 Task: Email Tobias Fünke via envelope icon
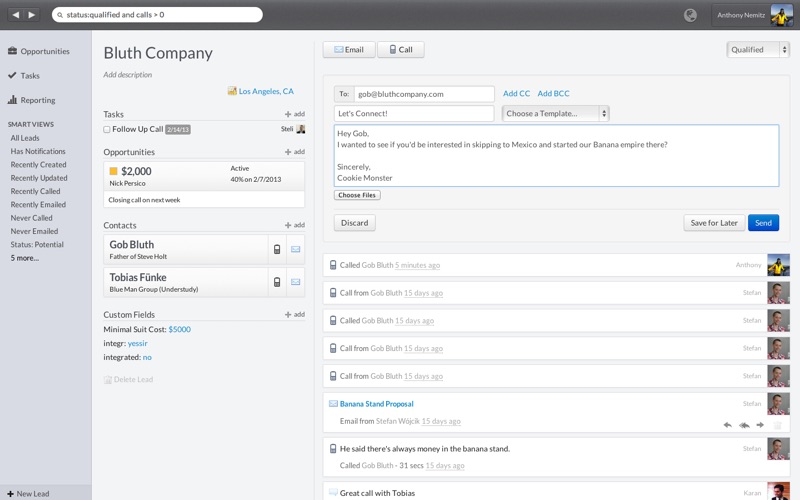point(295,282)
